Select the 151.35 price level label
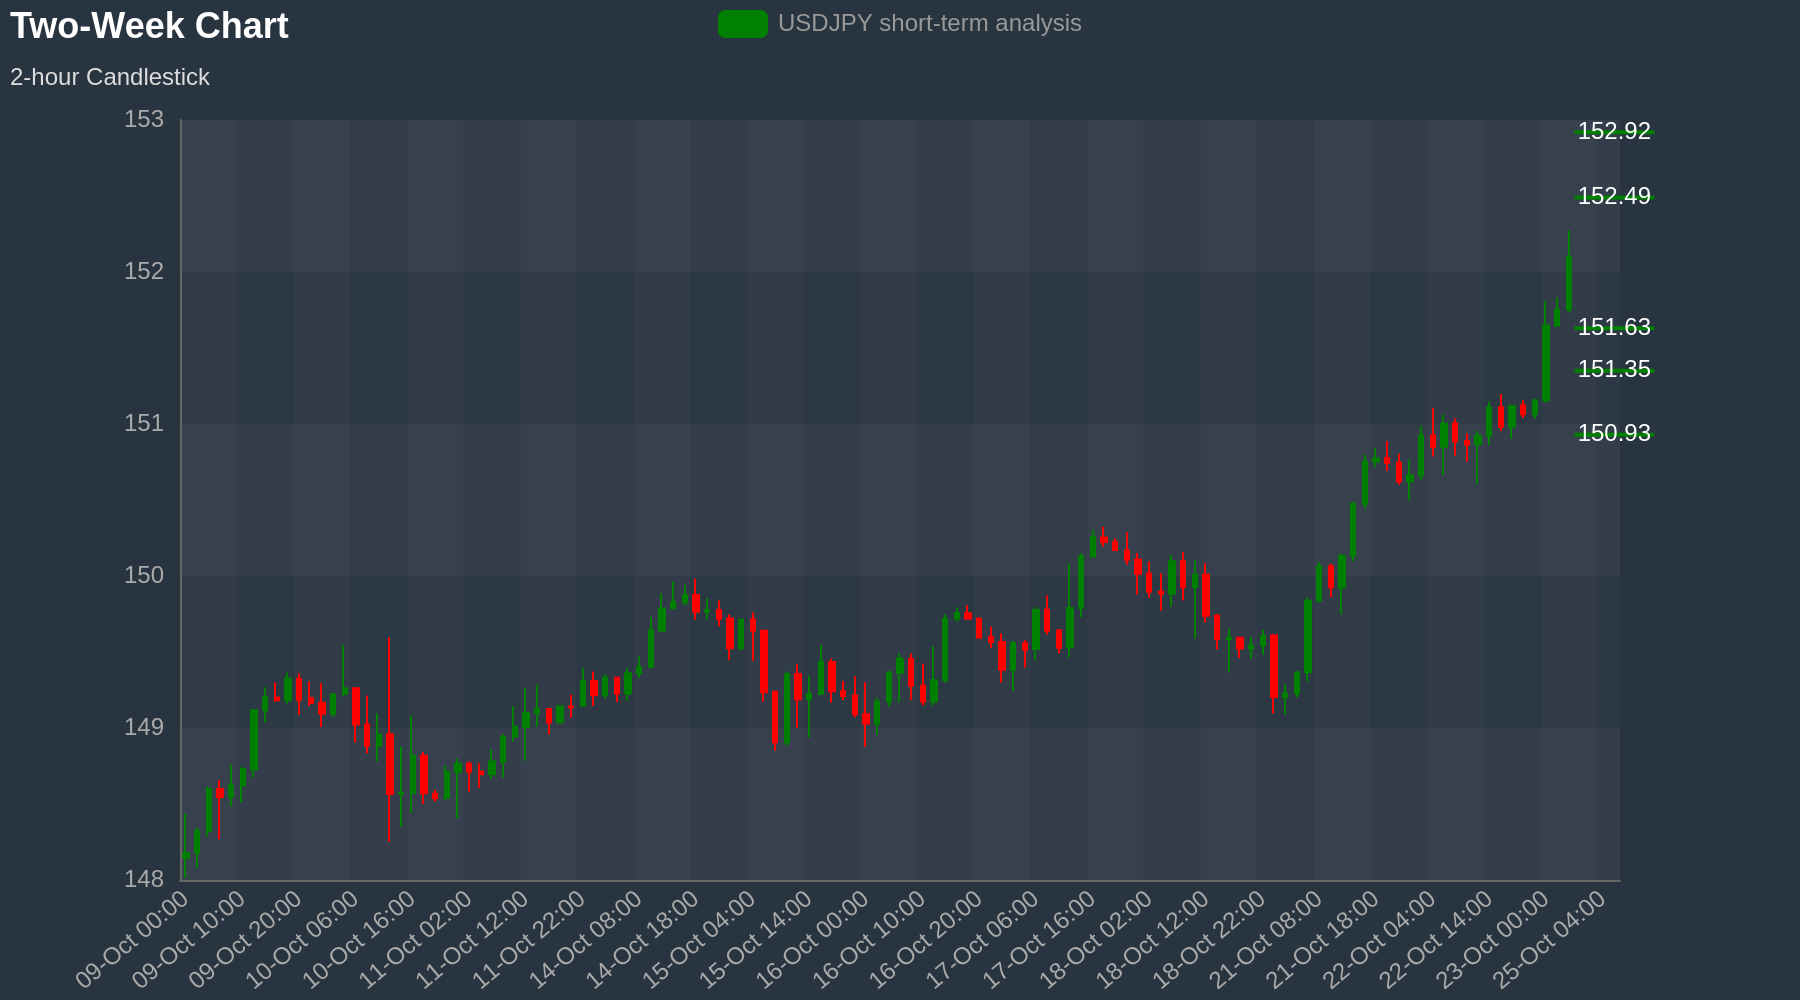1800x1000 pixels. pyautogui.click(x=1614, y=369)
